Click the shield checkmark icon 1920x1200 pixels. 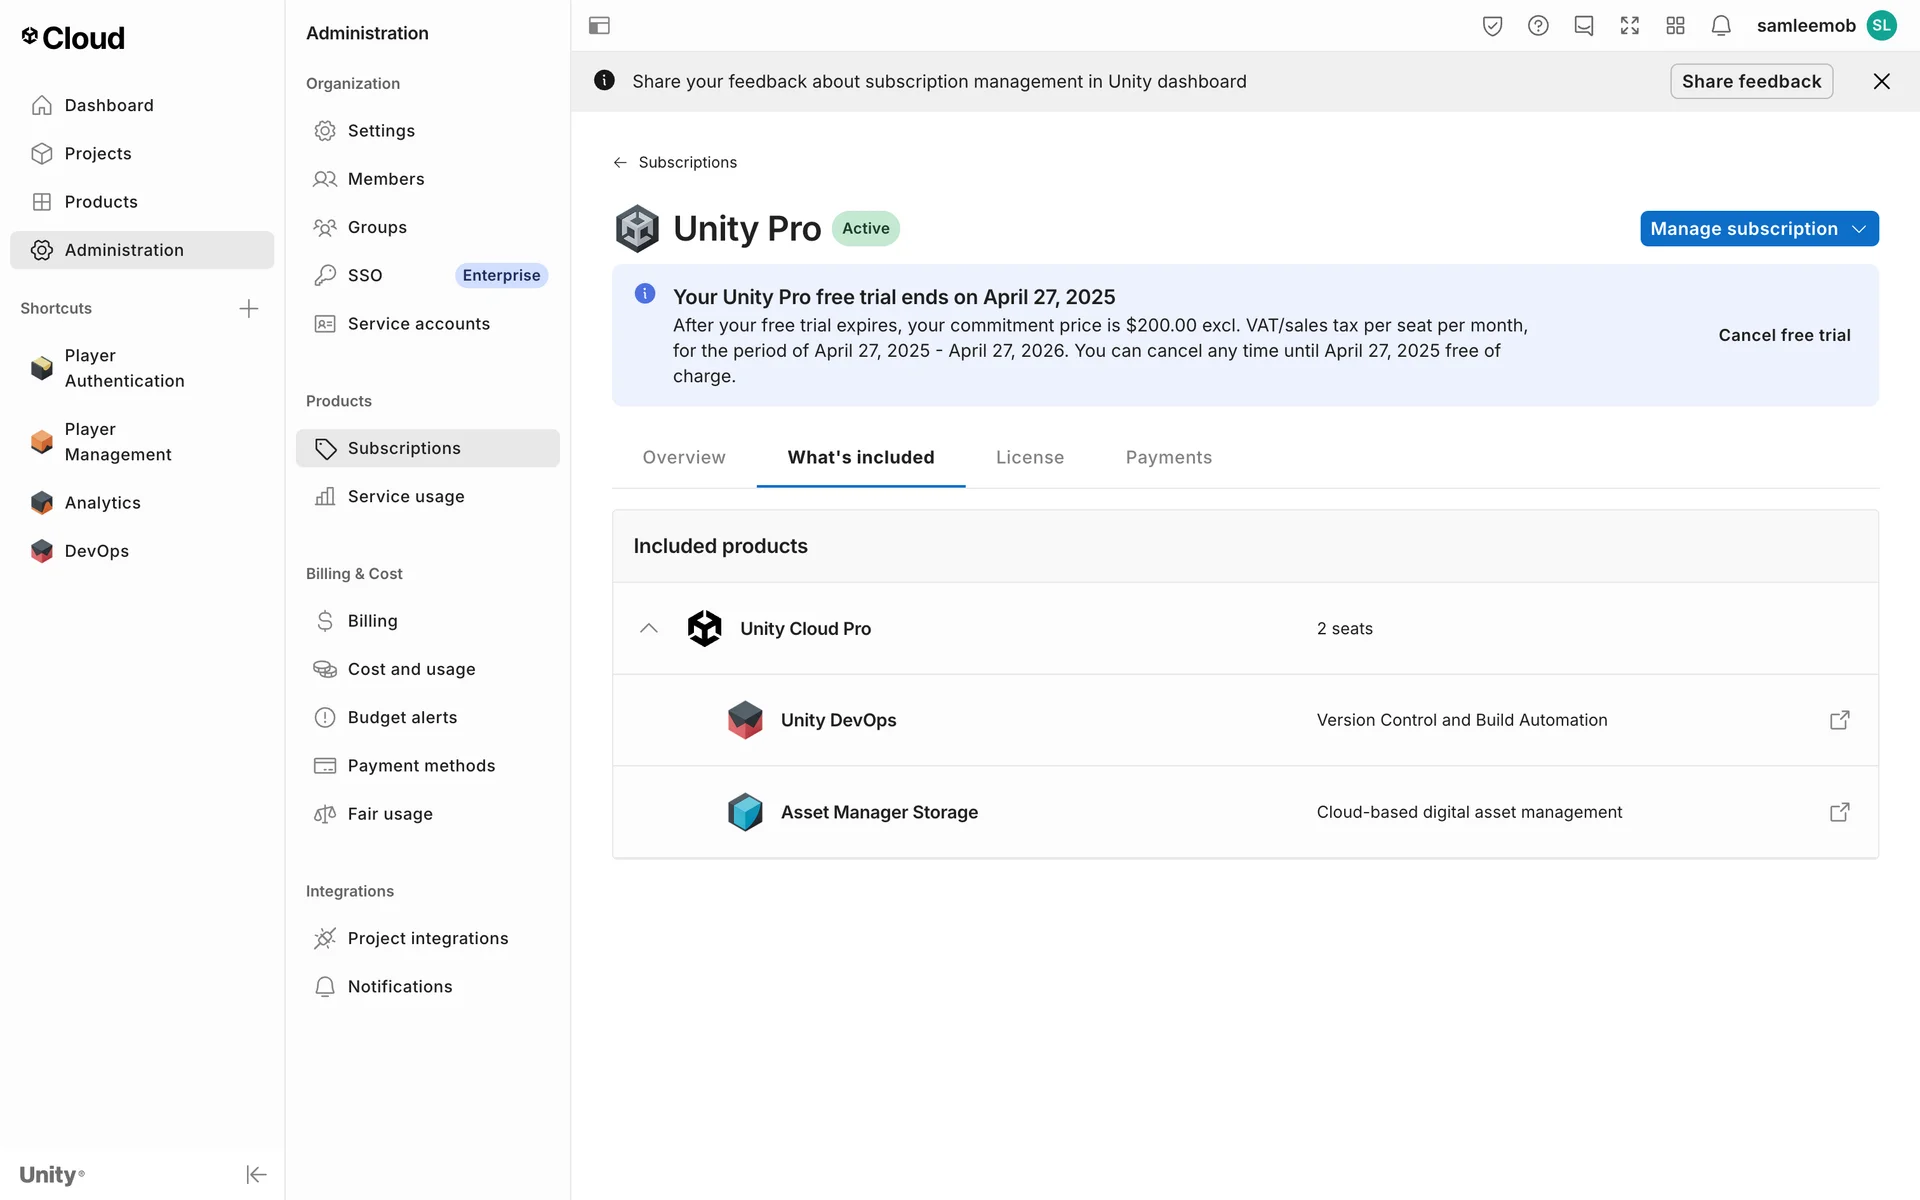[x=1492, y=26]
